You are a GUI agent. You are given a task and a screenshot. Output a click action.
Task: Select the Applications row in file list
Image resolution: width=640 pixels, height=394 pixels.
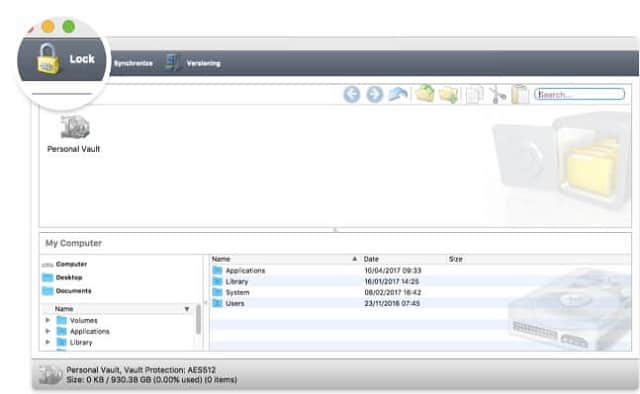click(420, 270)
